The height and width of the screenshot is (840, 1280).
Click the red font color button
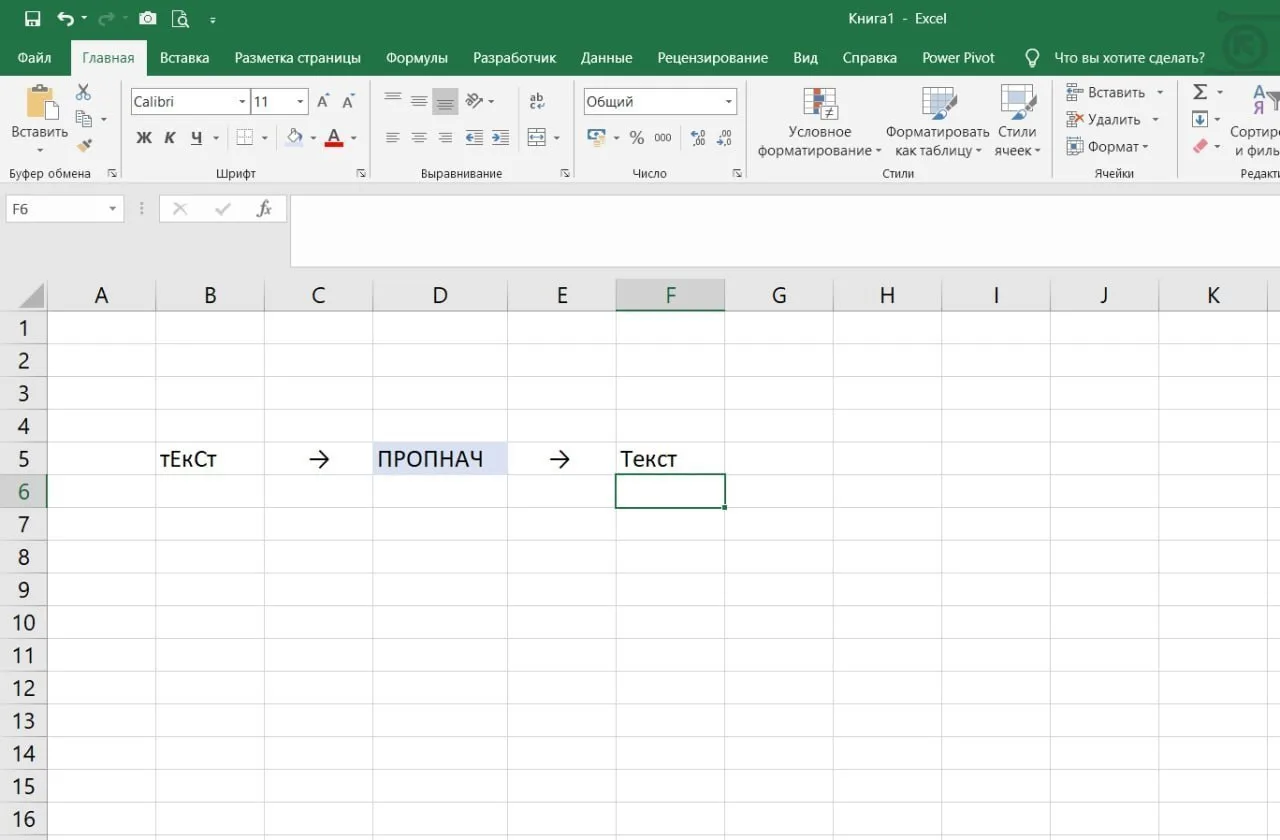tap(334, 137)
